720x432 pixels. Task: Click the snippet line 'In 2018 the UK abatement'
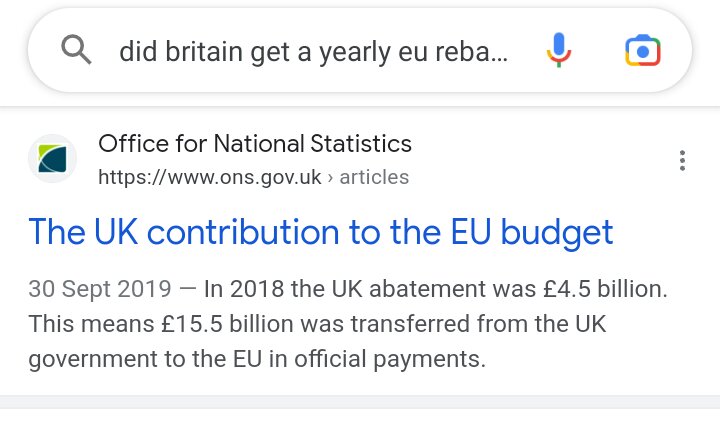point(370,289)
